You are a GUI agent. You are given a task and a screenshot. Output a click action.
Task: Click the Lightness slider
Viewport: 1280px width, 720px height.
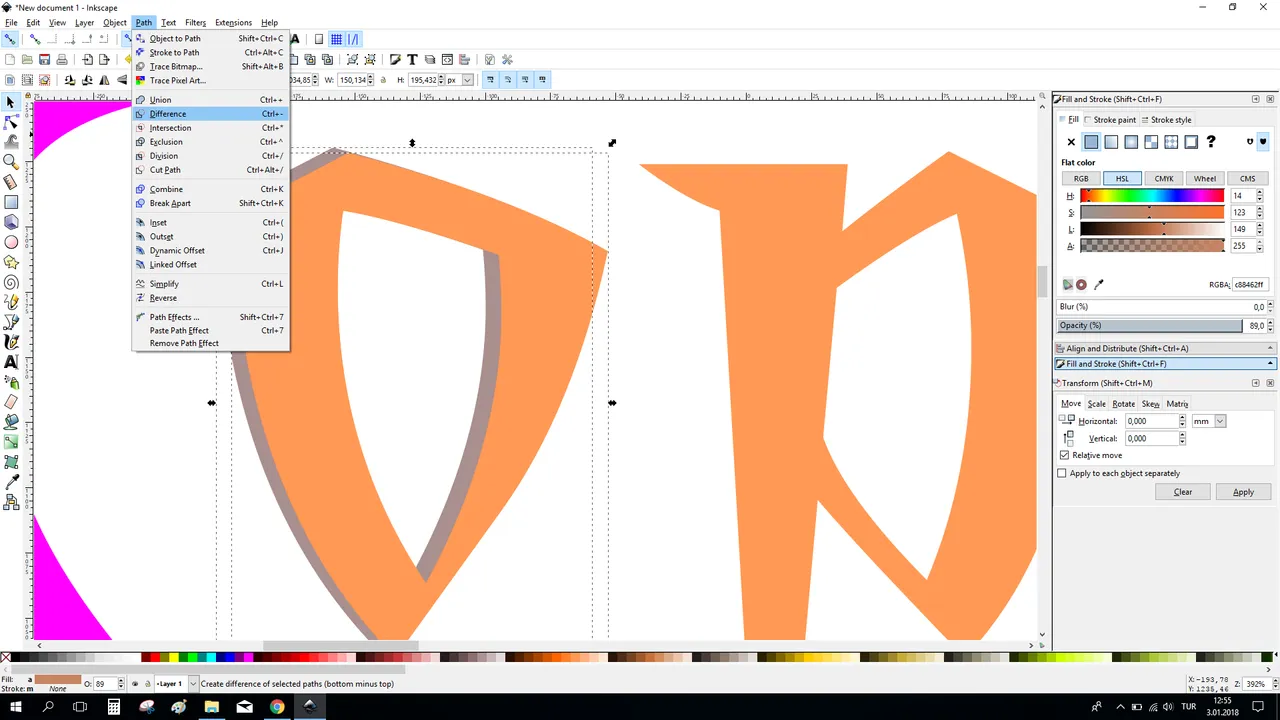(1152, 229)
